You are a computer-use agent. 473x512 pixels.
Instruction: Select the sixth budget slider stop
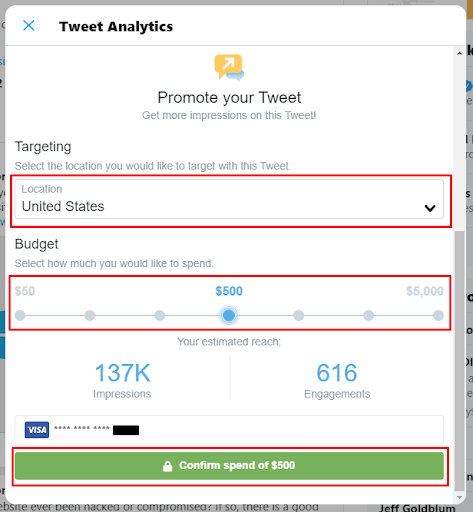click(368, 315)
